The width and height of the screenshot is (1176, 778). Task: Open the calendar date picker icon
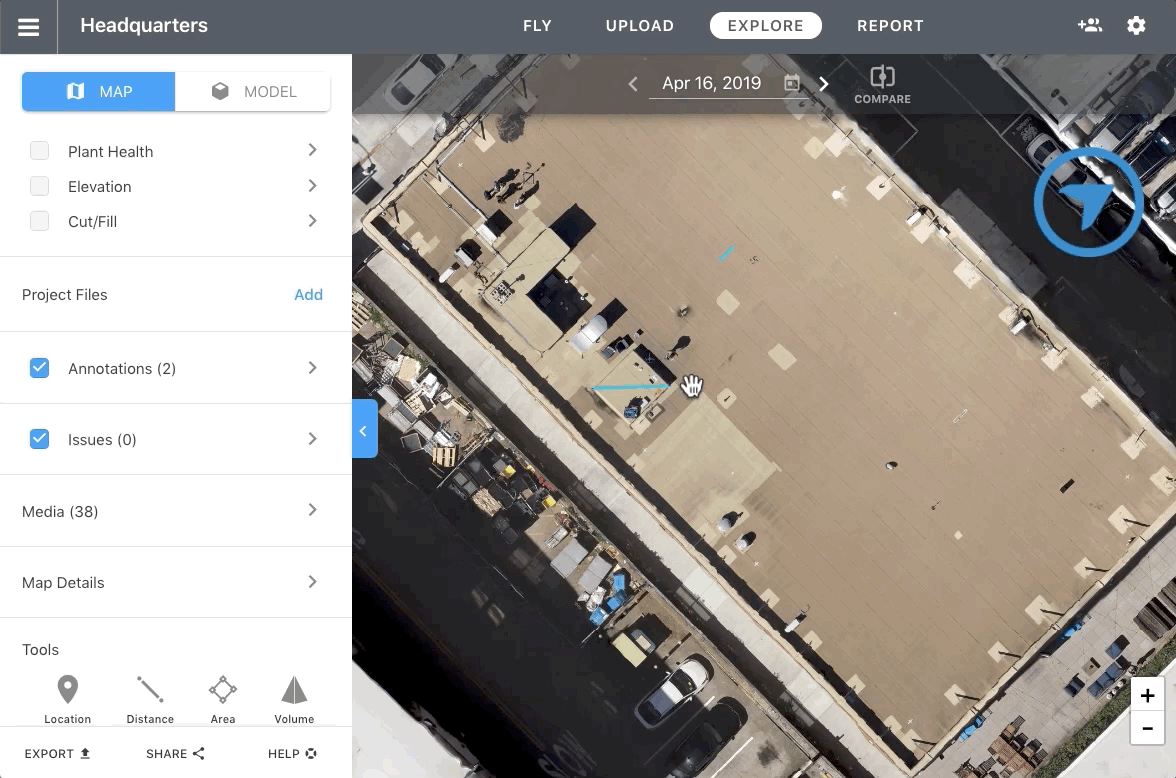coord(792,83)
